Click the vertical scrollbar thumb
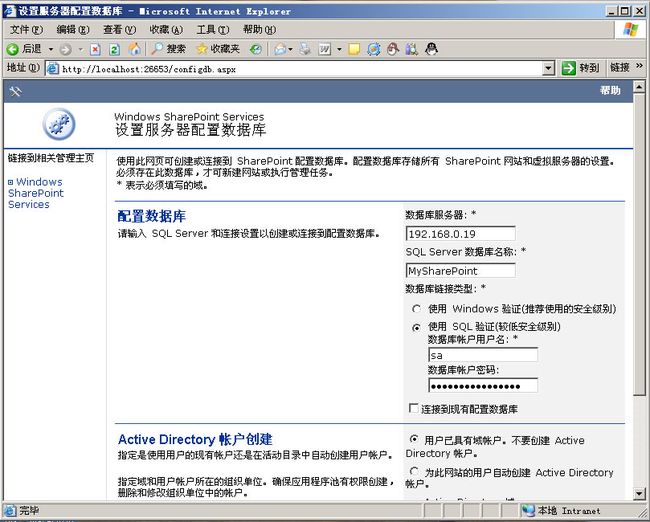 639,244
